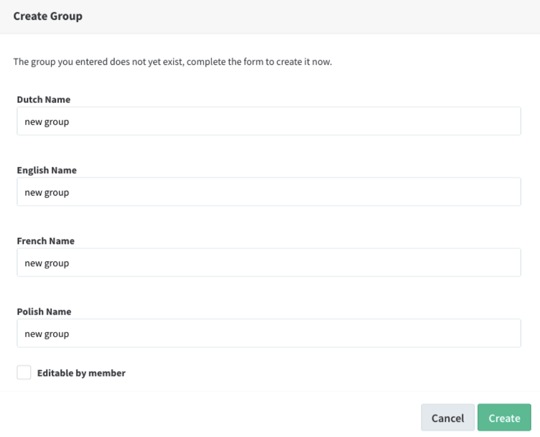The width and height of the screenshot is (540, 437).
Task: Click the Dutch Name input field
Action: click(269, 121)
